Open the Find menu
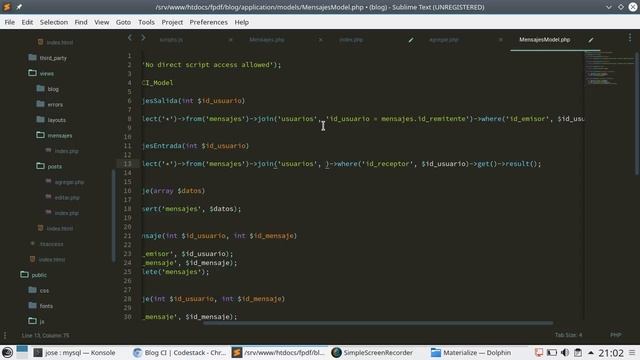The image size is (640, 360). 81,22
